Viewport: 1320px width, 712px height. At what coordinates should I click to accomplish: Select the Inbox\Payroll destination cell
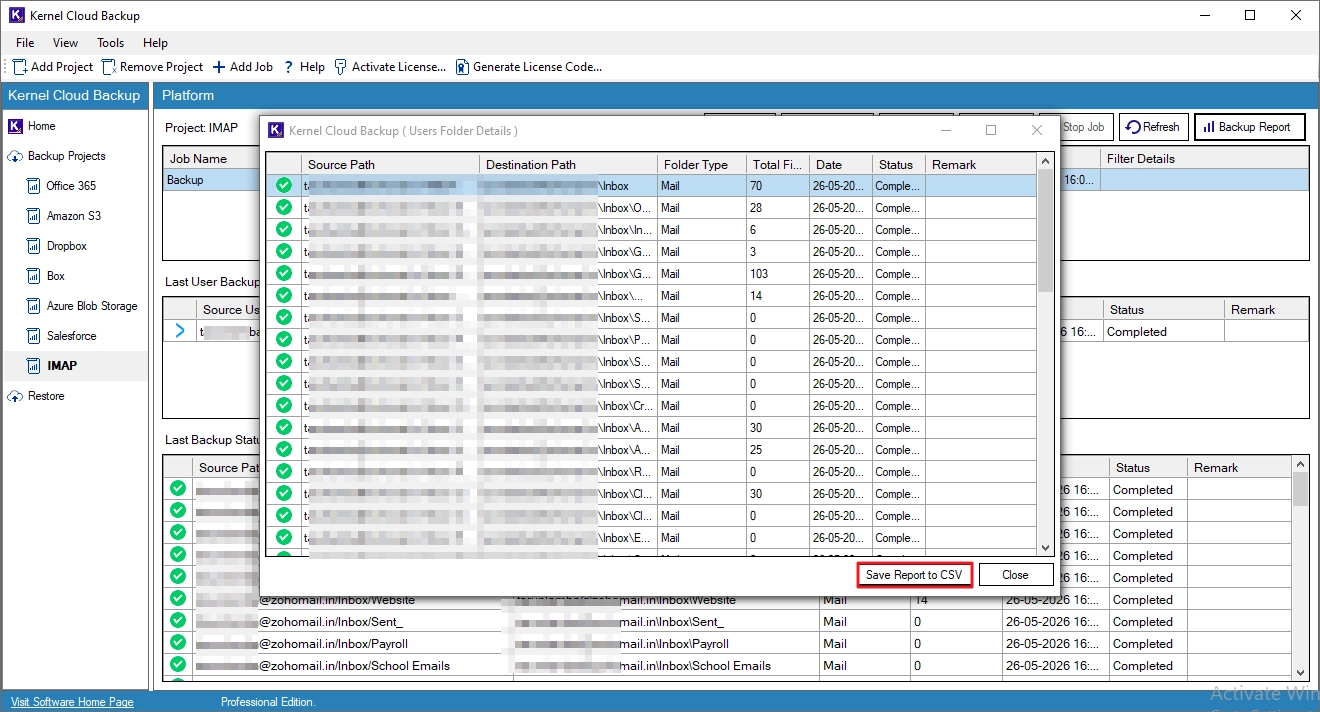coord(666,644)
